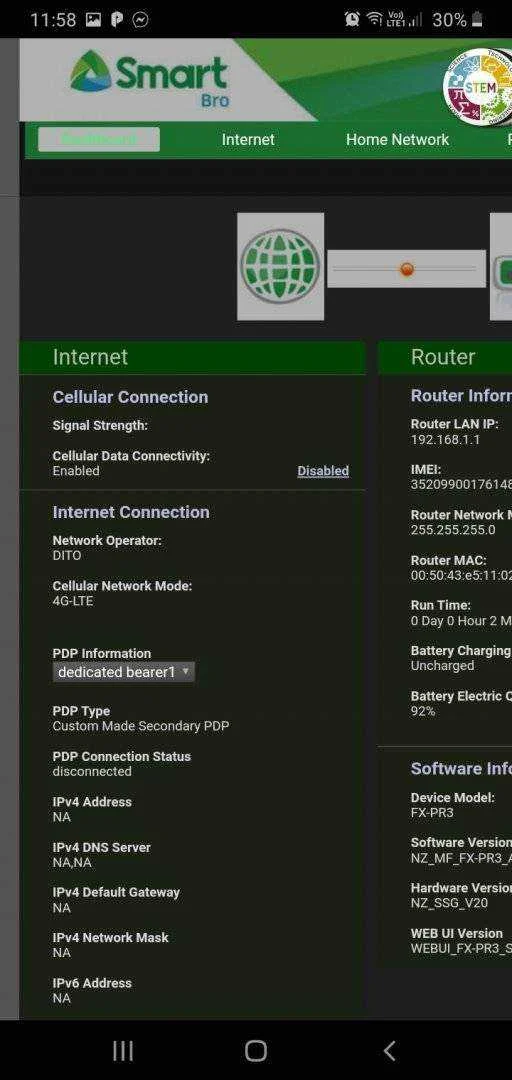This screenshot has height=1080, width=512.
Task: Click the 192.168.1.1 router LAN IP
Action: 445,439
